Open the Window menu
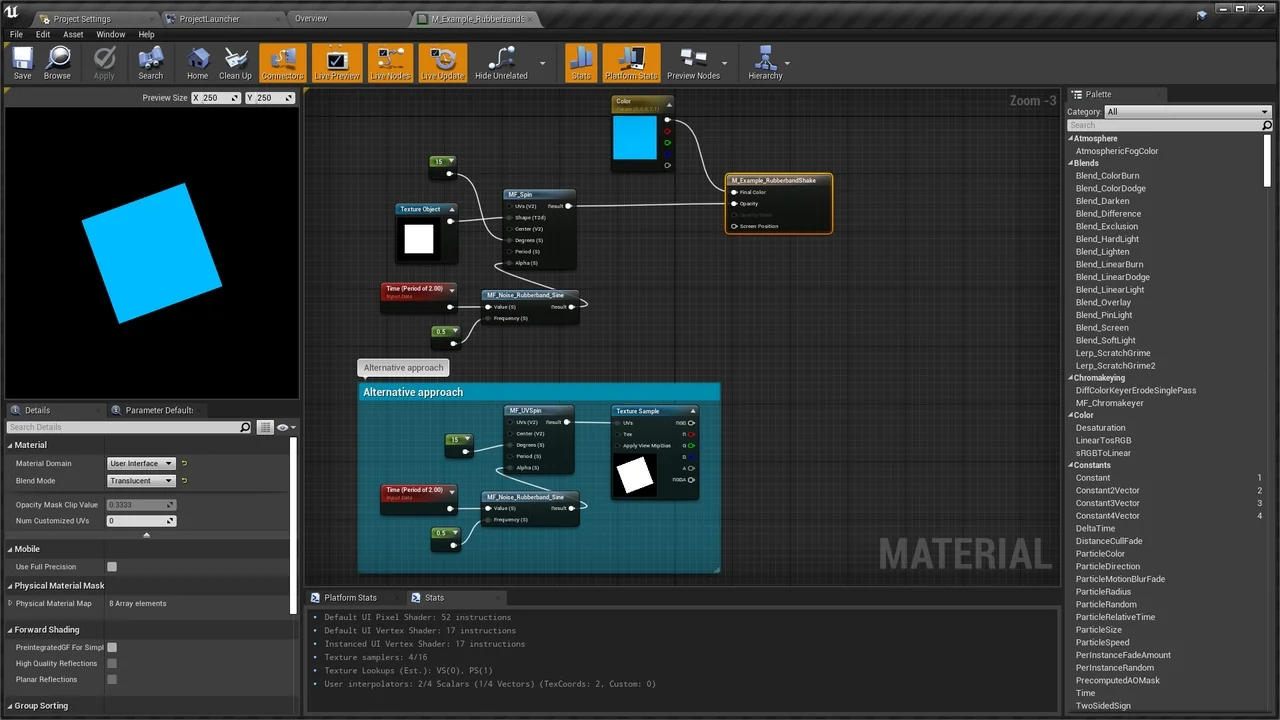The image size is (1280, 720). [x=110, y=33]
